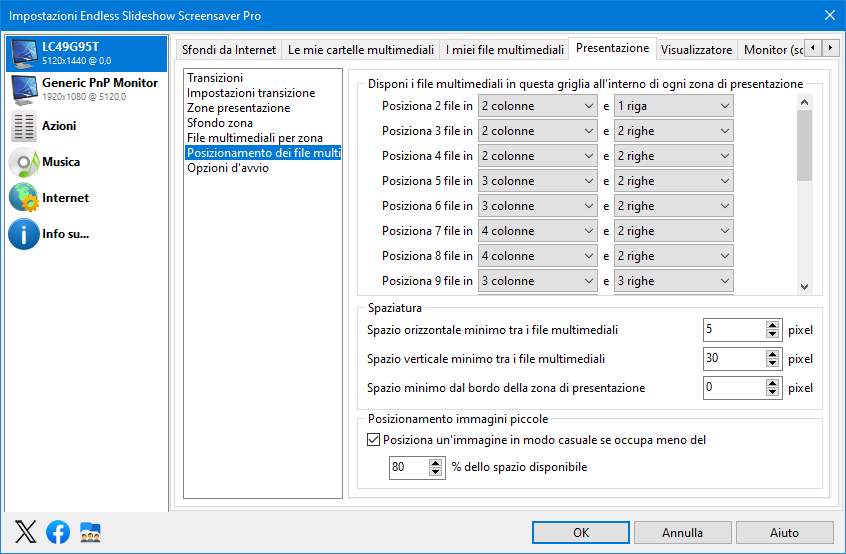This screenshot has height=554, width=846.
Task: Open columns dropdown for Posiziona 5 file
Action: click(537, 181)
